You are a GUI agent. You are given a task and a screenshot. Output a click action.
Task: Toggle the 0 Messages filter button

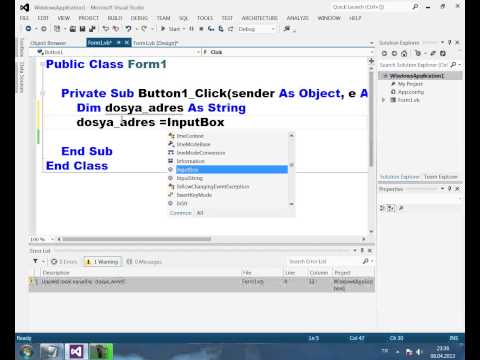144,262
